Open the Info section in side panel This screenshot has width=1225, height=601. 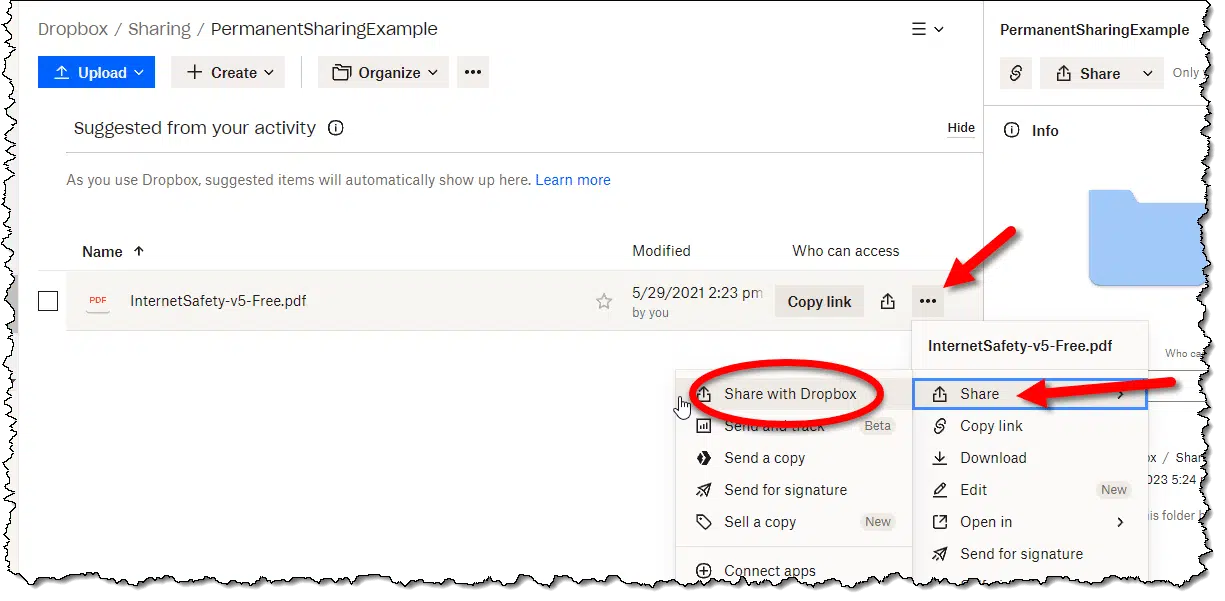pyautogui.click(x=1032, y=131)
